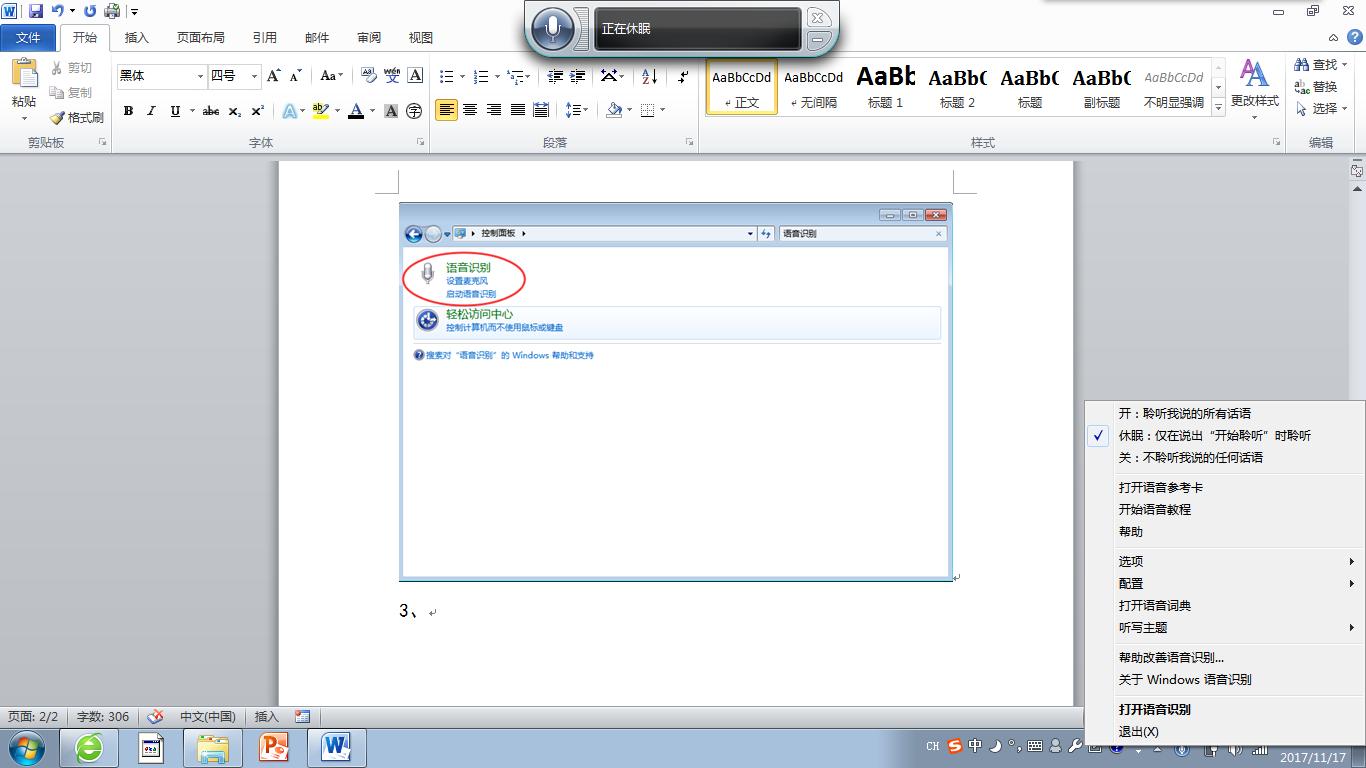Image resolution: width=1366 pixels, height=768 pixels.
Task: Click the Character Border icon
Action: tap(415, 76)
